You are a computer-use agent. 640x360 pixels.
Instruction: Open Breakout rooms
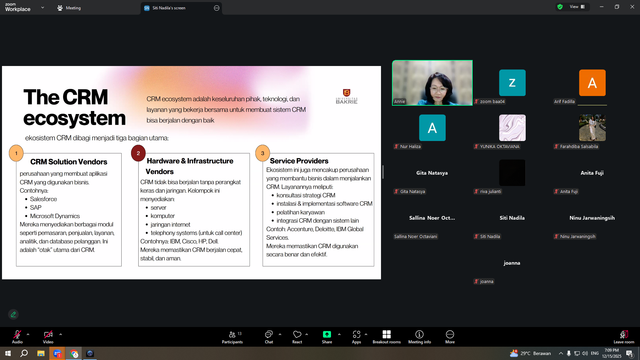click(x=387, y=337)
